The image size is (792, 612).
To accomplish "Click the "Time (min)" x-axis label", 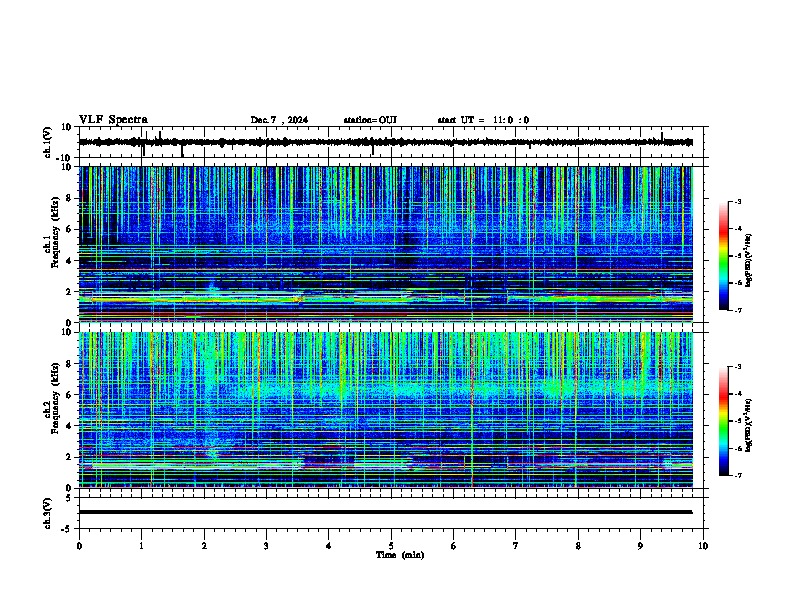I will pos(400,555).
